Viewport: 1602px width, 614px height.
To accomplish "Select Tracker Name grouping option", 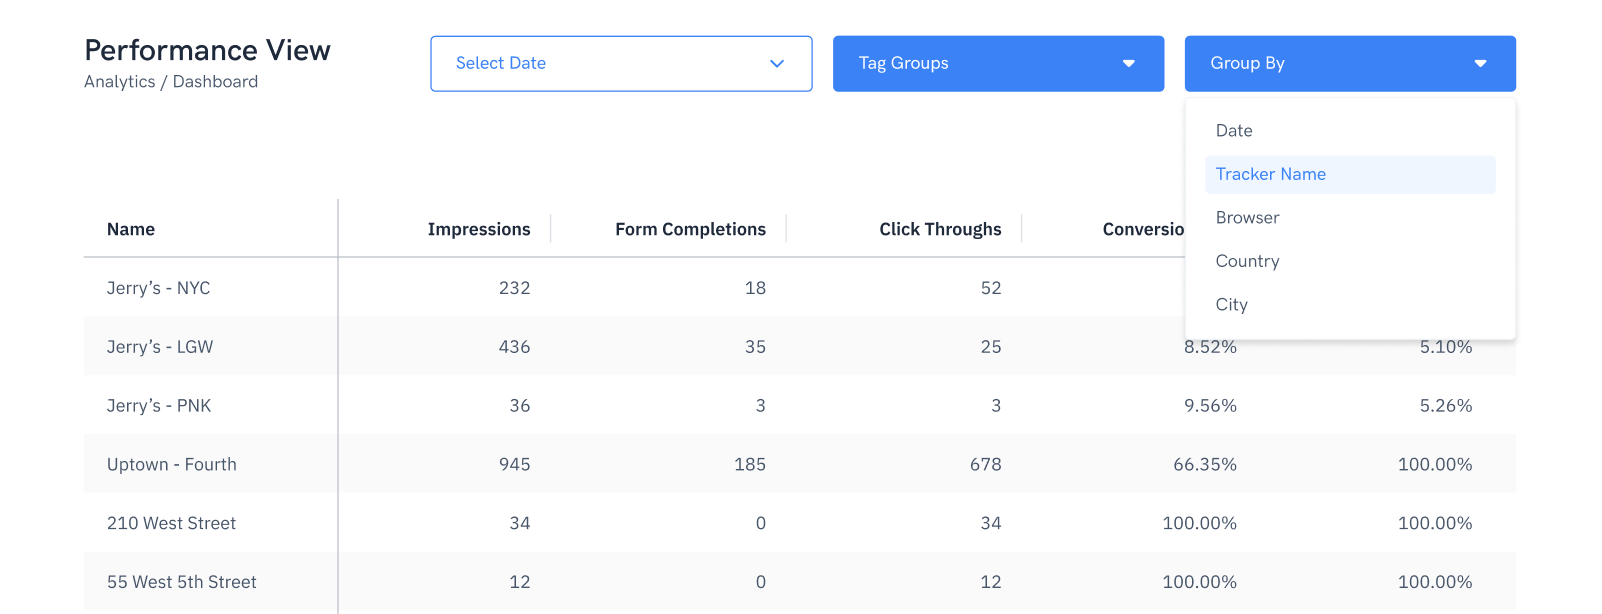I will [x=1270, y=174].
